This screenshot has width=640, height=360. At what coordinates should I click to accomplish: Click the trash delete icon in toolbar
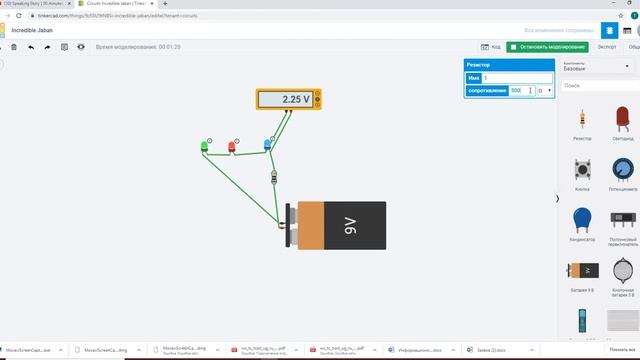14,47
